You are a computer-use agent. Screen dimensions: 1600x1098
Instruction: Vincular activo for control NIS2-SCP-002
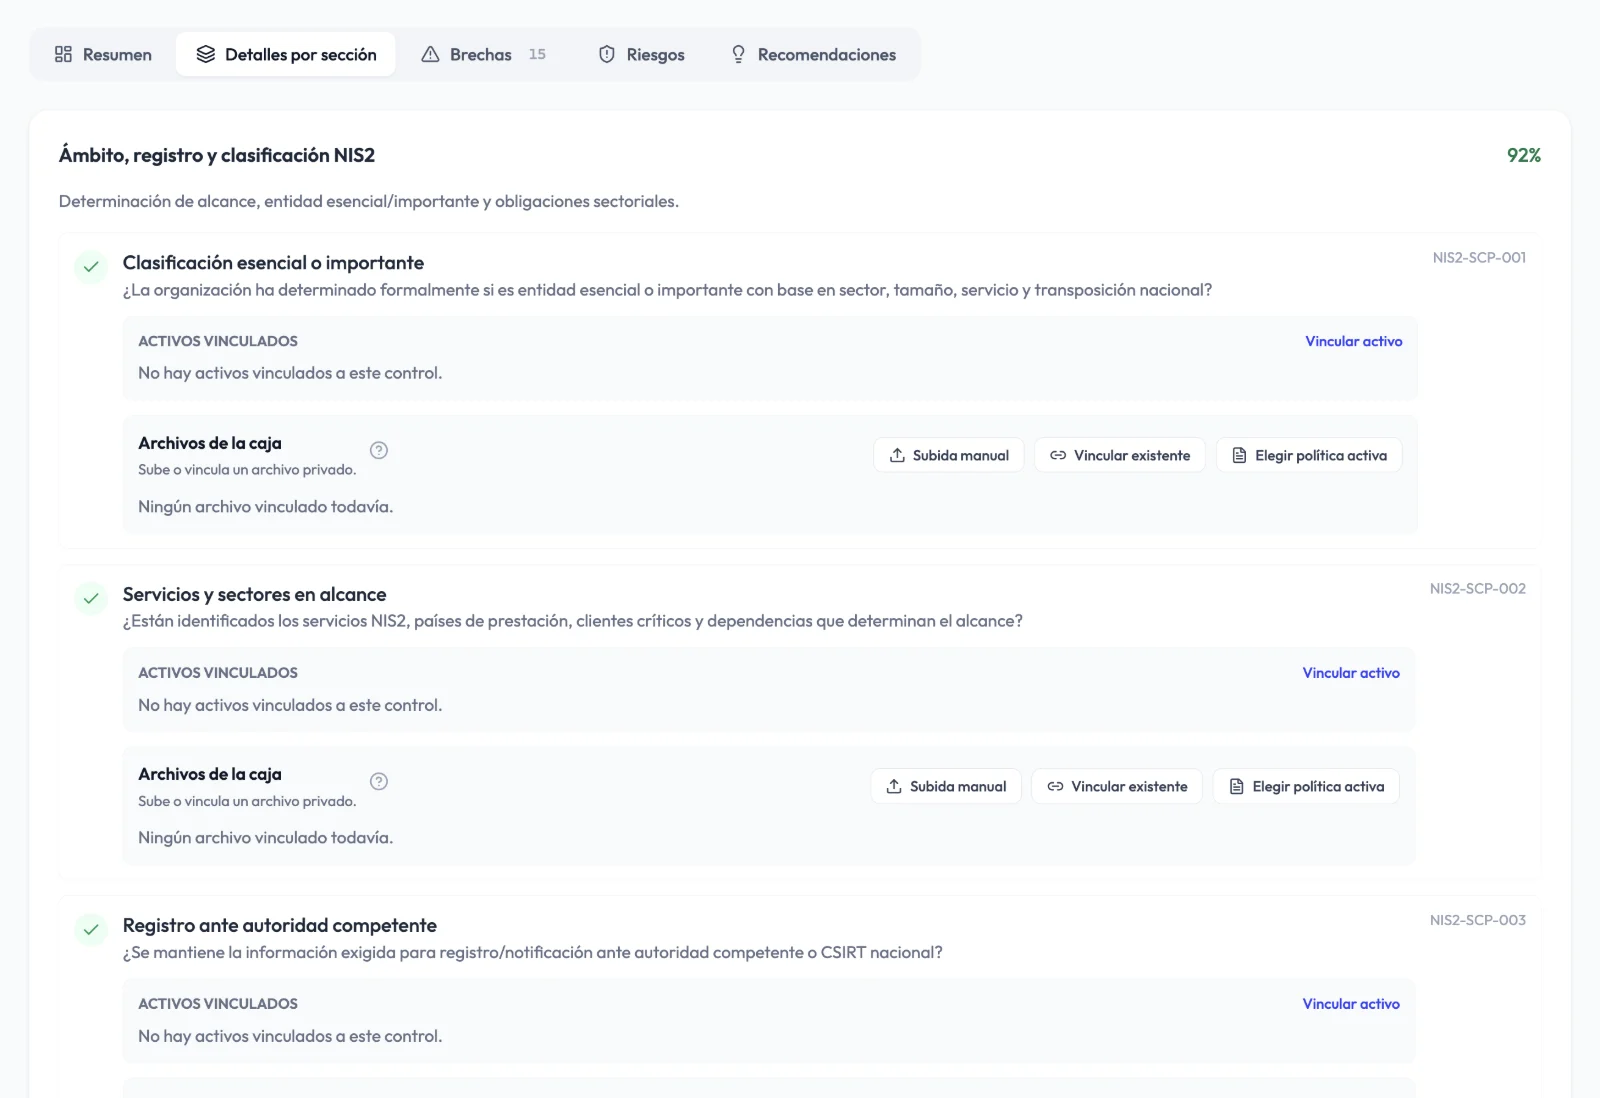point(1350,673)
